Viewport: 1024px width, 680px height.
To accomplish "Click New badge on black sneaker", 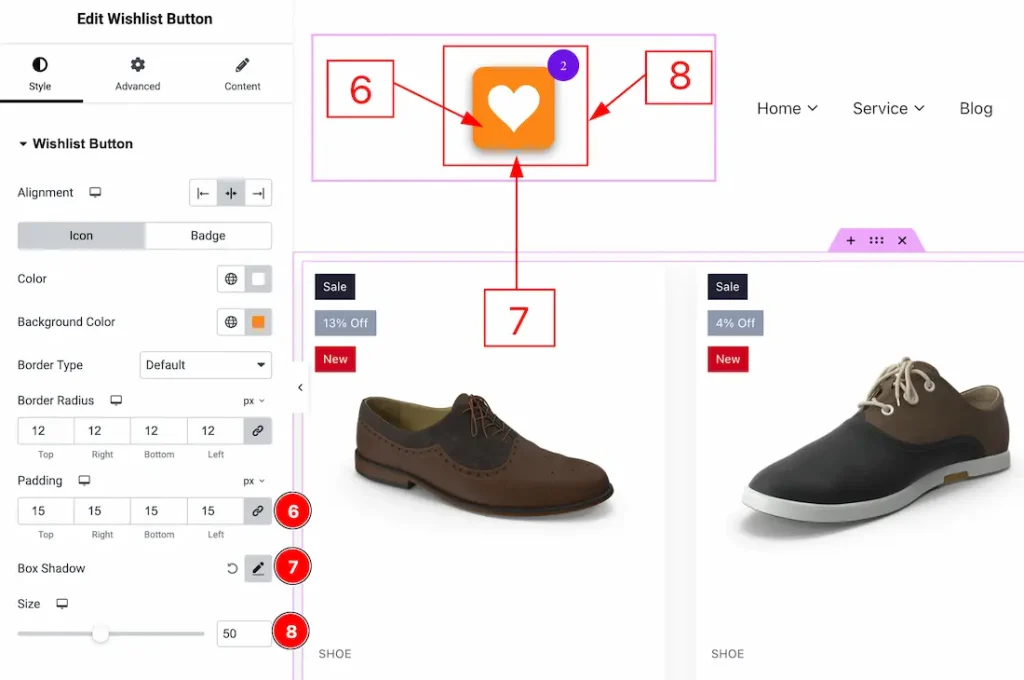I will pos(728,359).
